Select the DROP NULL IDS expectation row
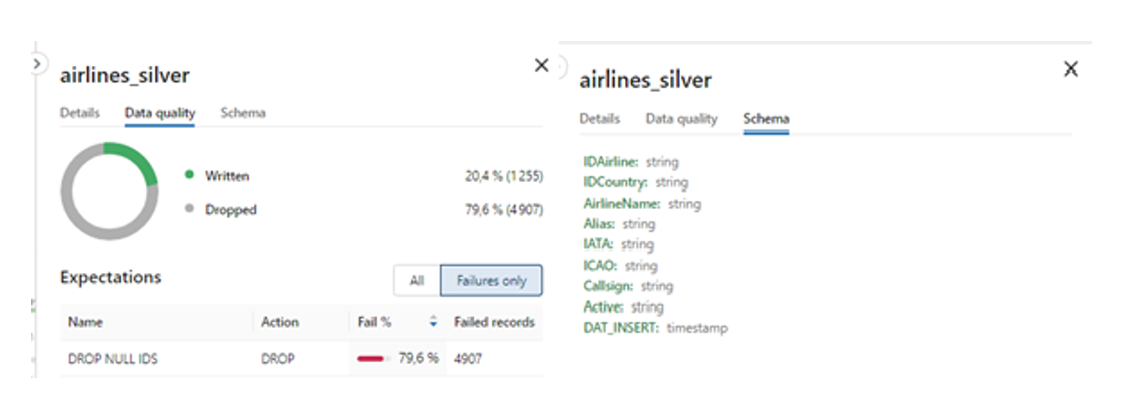1136x398 pixels. [x=301, y=358]
